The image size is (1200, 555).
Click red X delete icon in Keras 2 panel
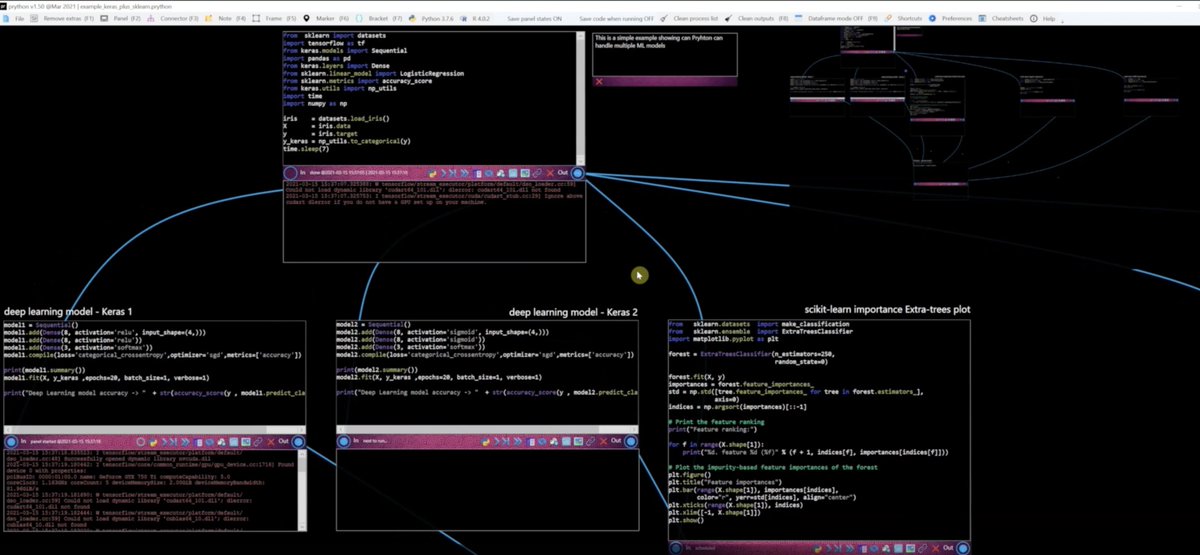pyautogui.click(x=603, y=440)
